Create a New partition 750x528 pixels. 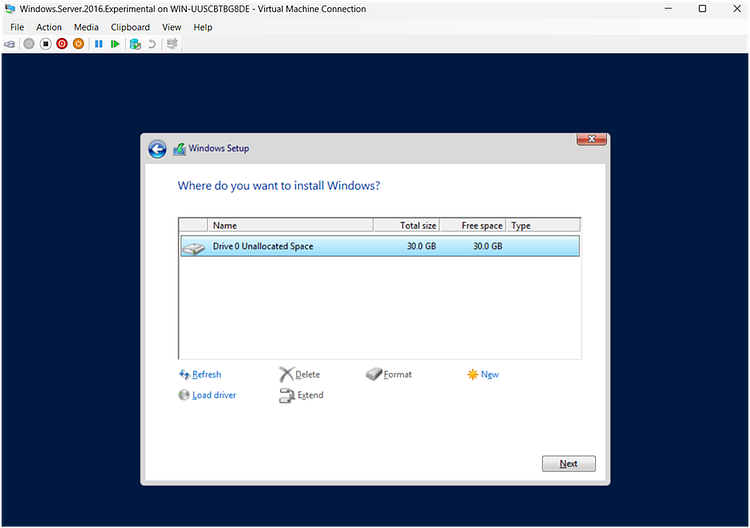pyautogui.click(x=490, y=374)
